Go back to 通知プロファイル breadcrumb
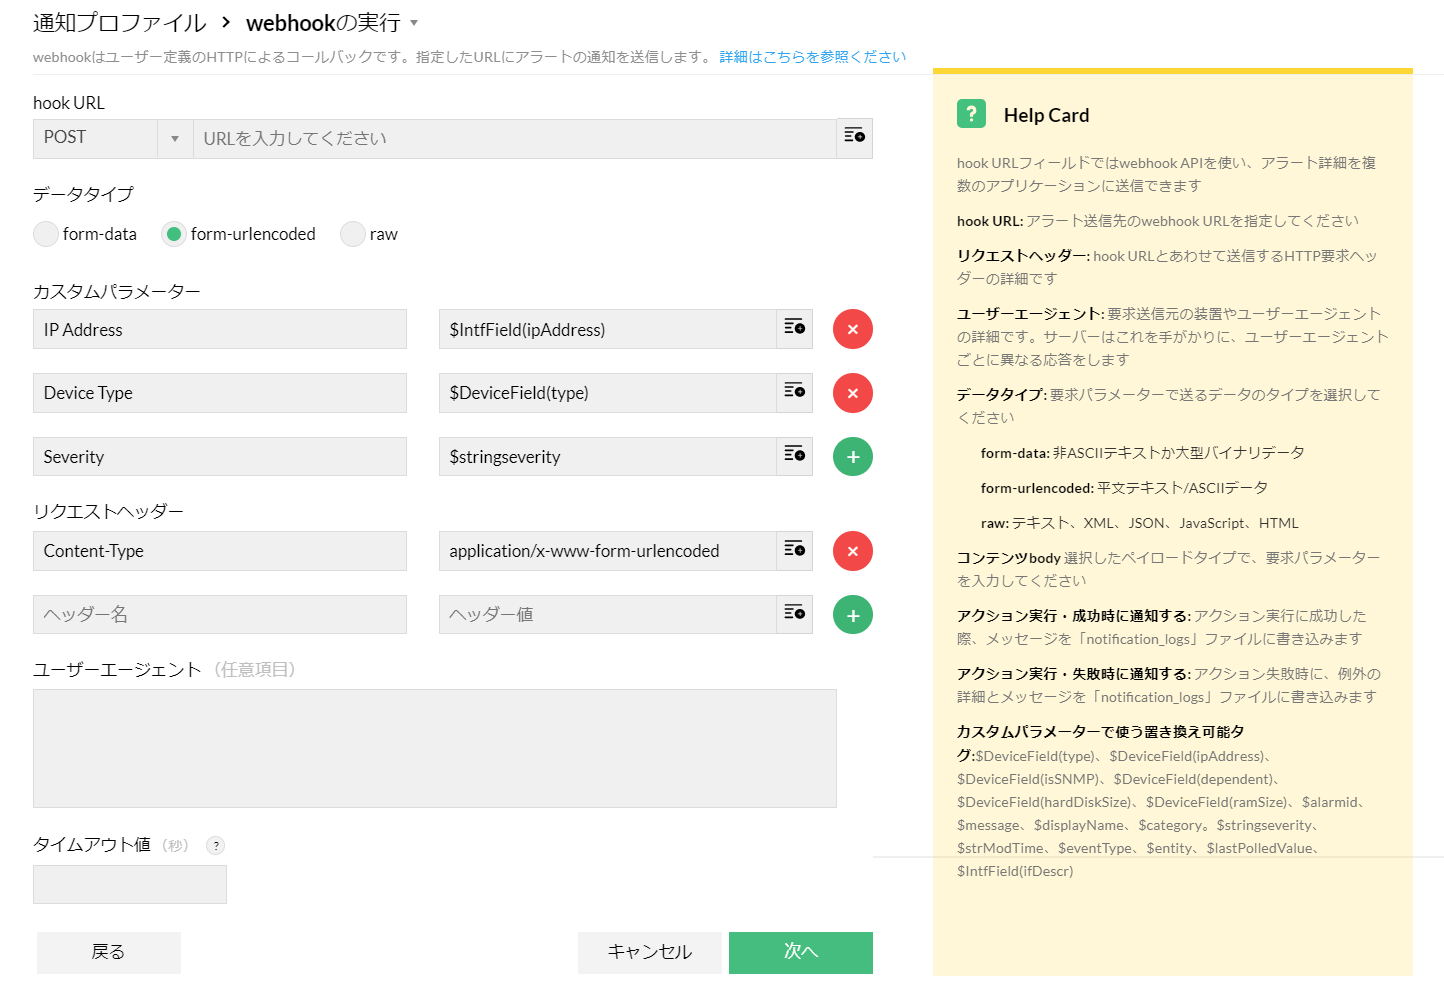 point(119,22)
